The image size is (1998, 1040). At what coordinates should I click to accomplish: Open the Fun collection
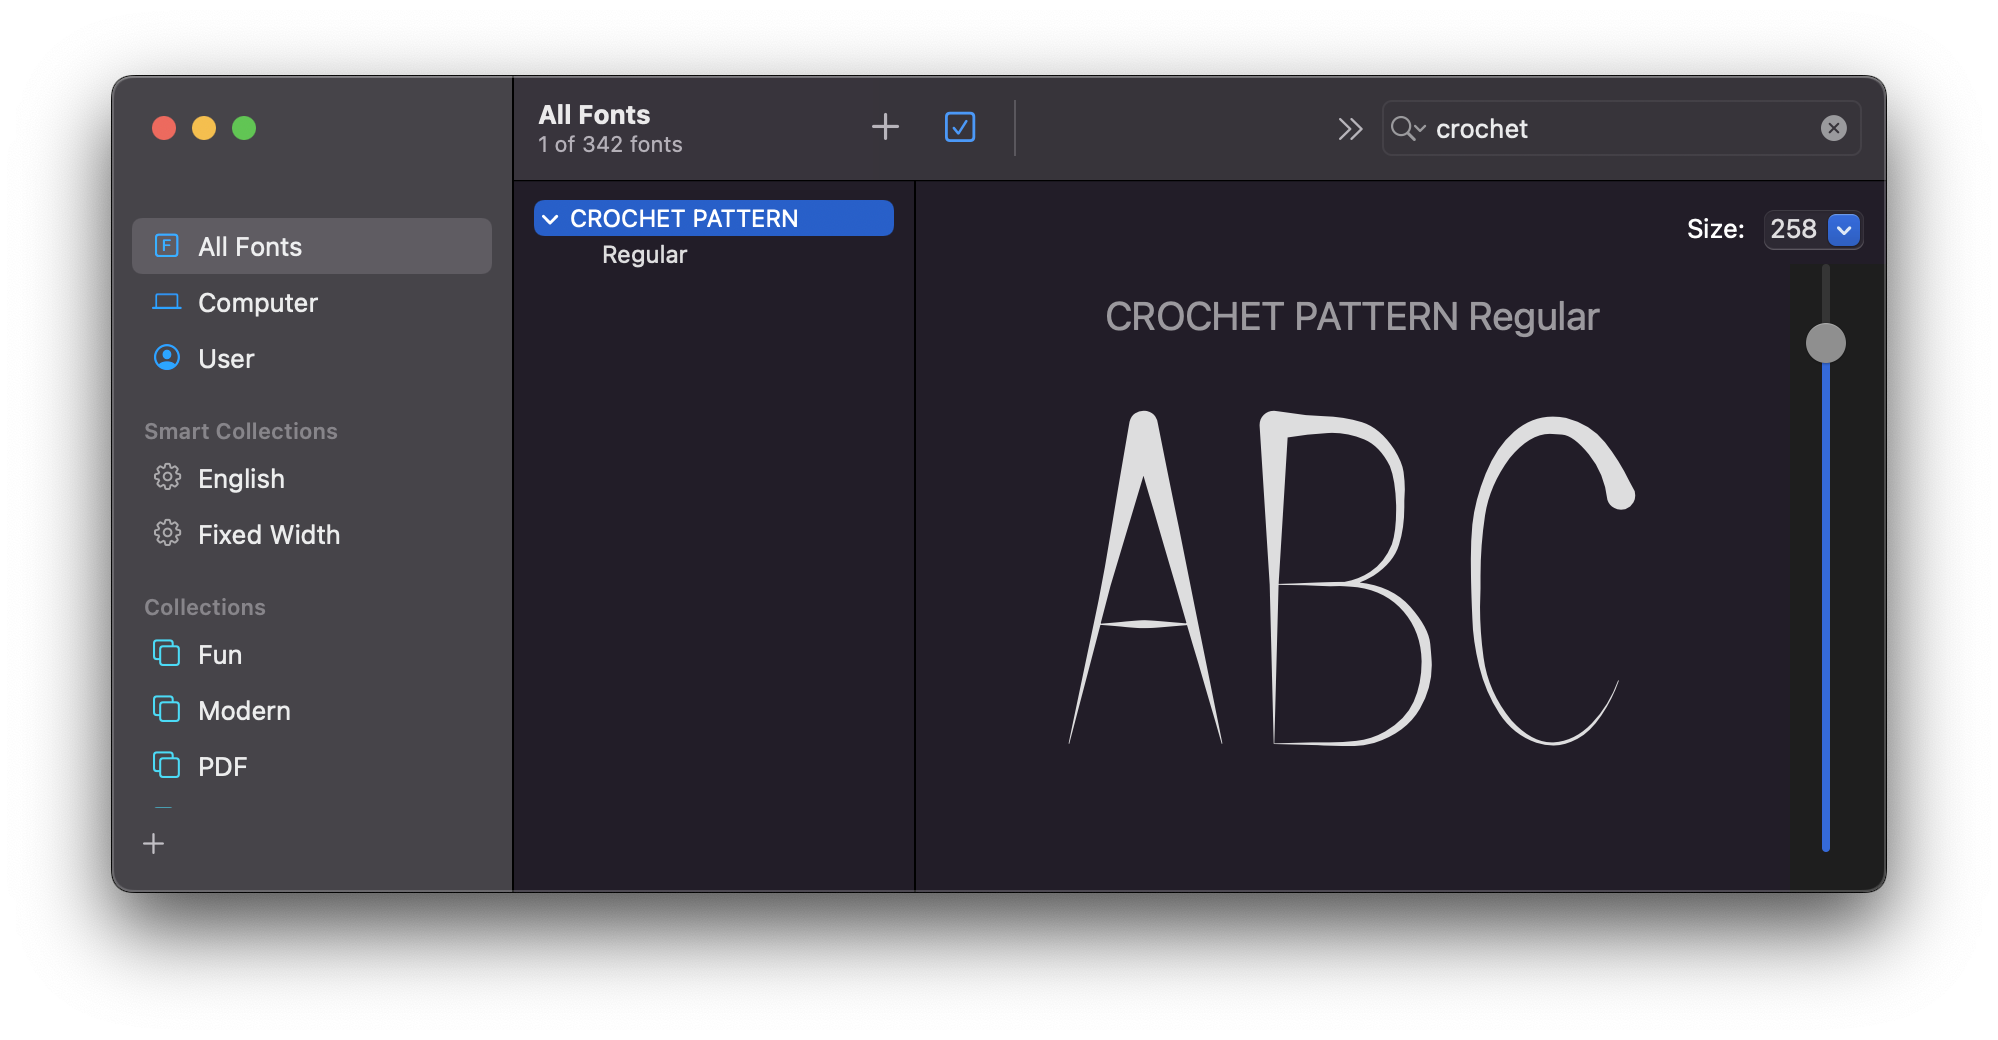pos(311,654)
